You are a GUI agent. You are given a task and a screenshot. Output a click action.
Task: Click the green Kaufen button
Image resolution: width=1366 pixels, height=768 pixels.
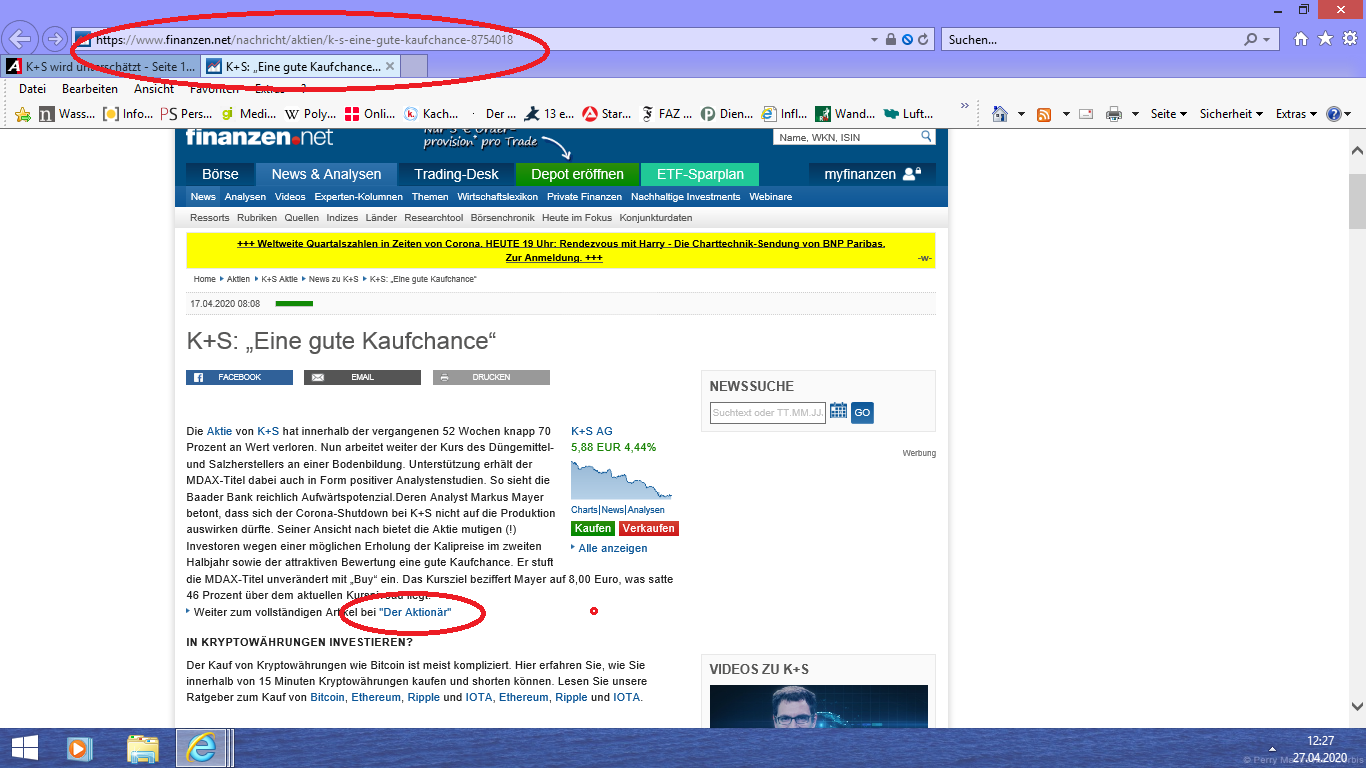593,528
